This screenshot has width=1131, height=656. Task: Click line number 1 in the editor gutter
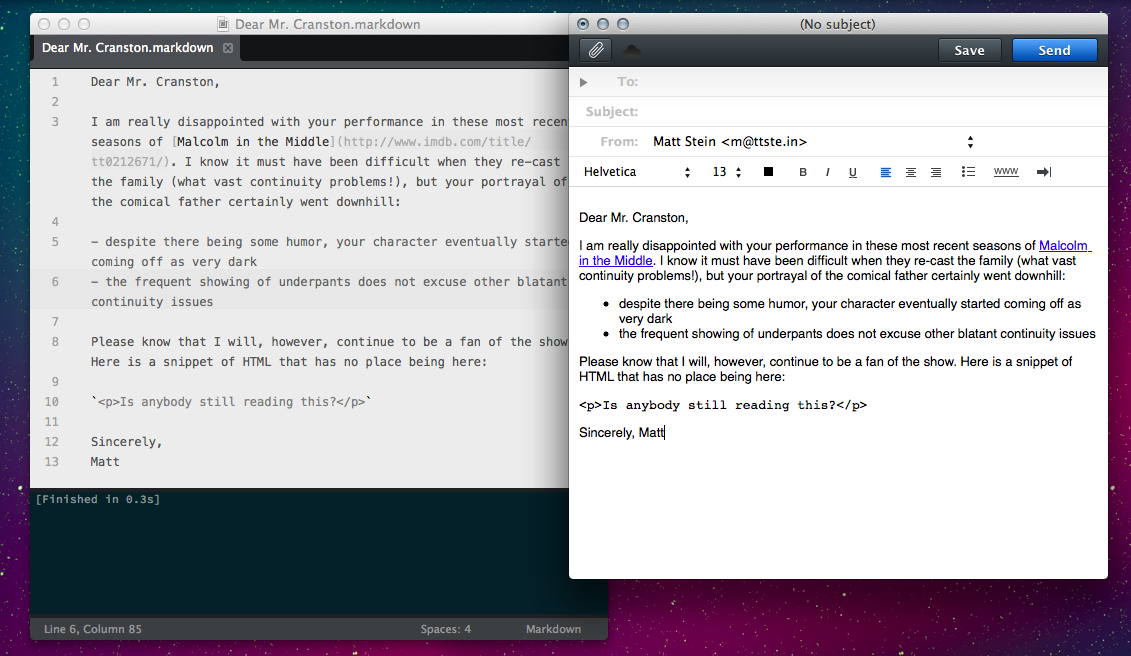tap(55, 82)
